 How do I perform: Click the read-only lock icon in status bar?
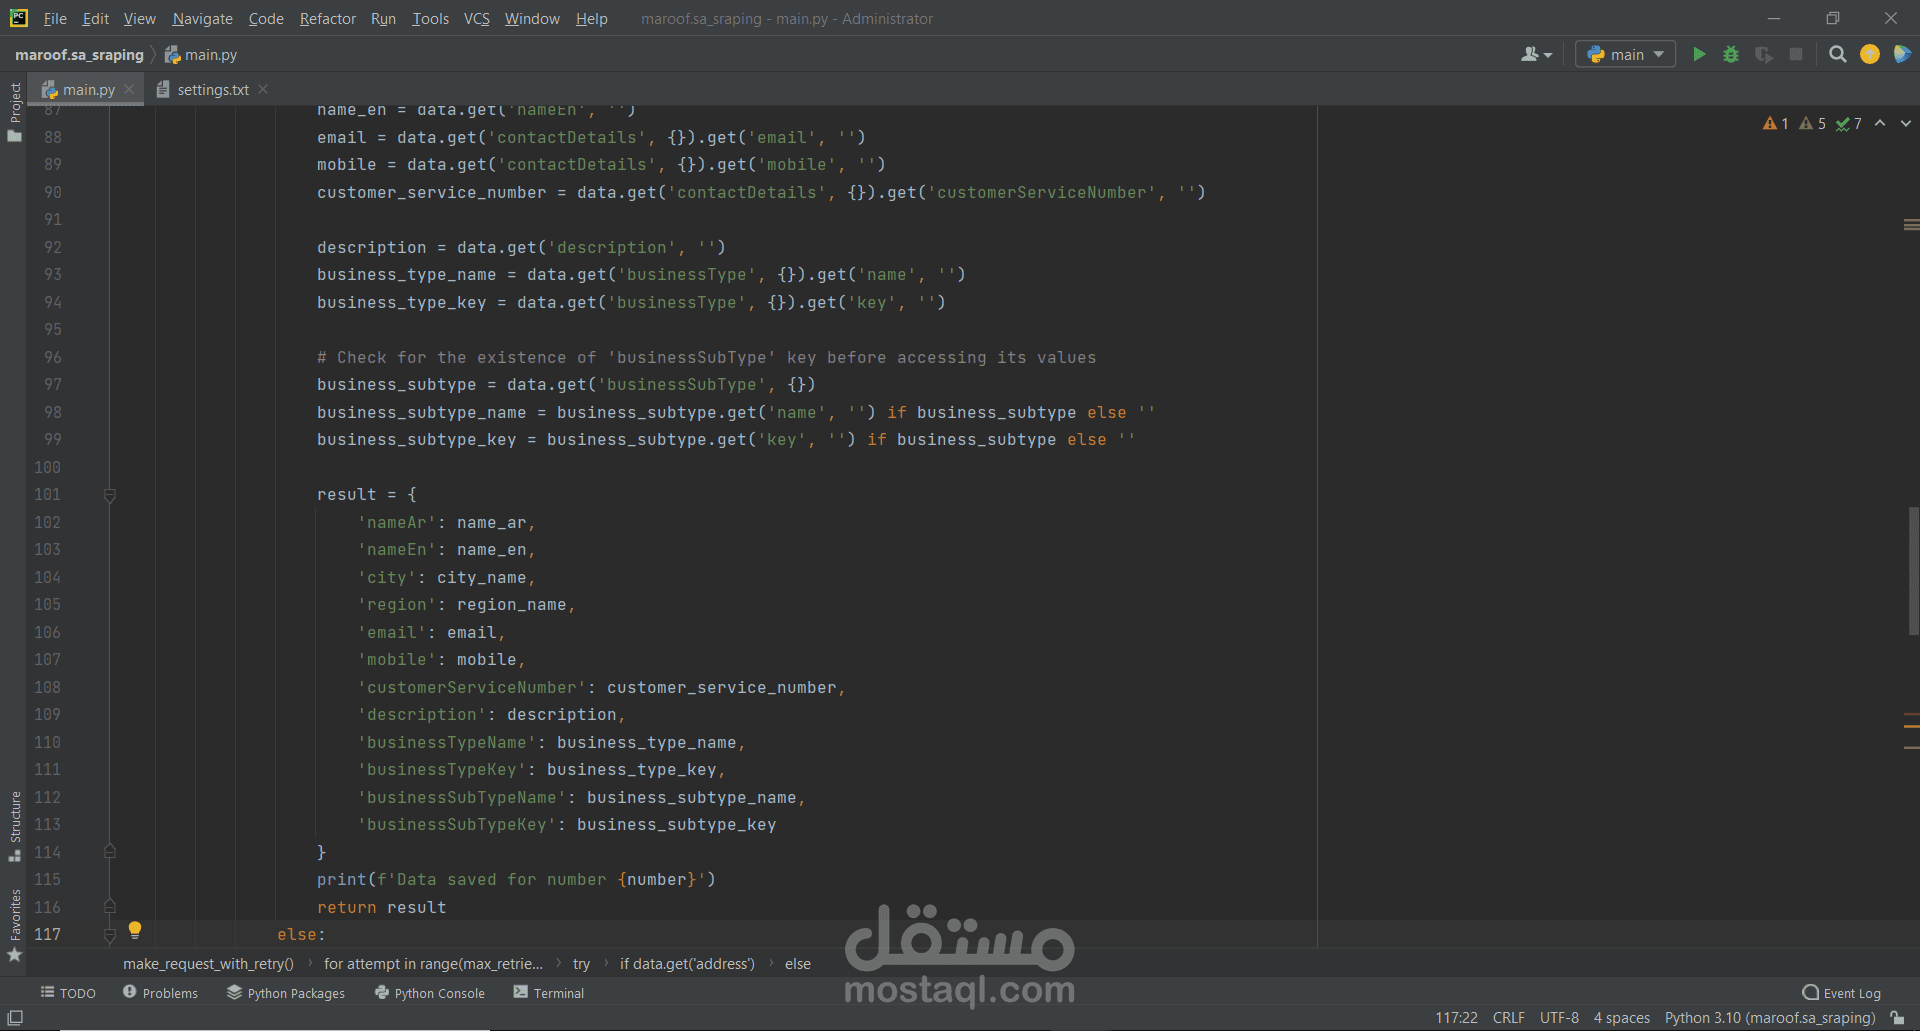tap(1897, 1018)
